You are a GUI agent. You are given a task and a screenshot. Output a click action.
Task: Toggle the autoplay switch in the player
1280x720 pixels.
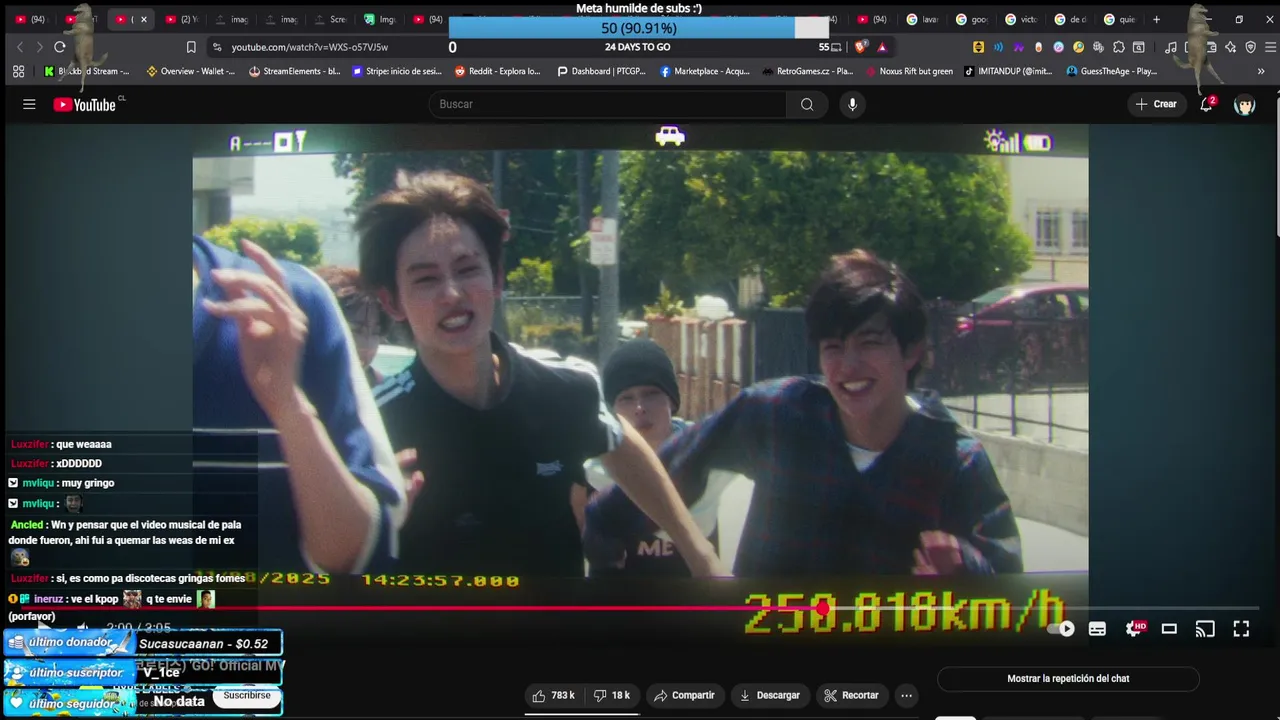click(1062, 629)
